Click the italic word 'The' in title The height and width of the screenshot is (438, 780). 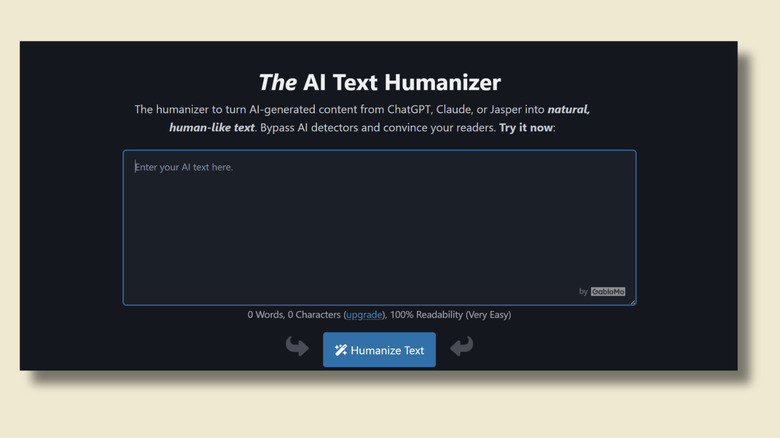[x=277, y=82]
